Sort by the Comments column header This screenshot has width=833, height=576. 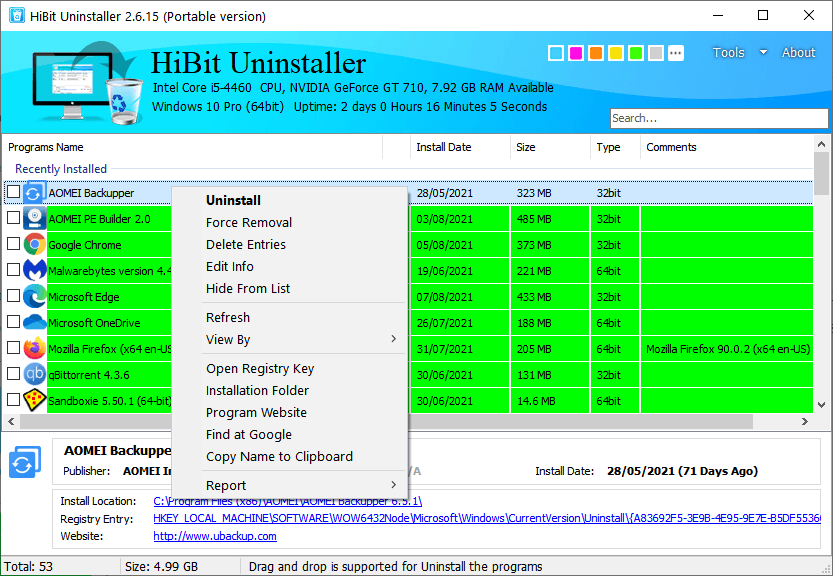(726, 147)
